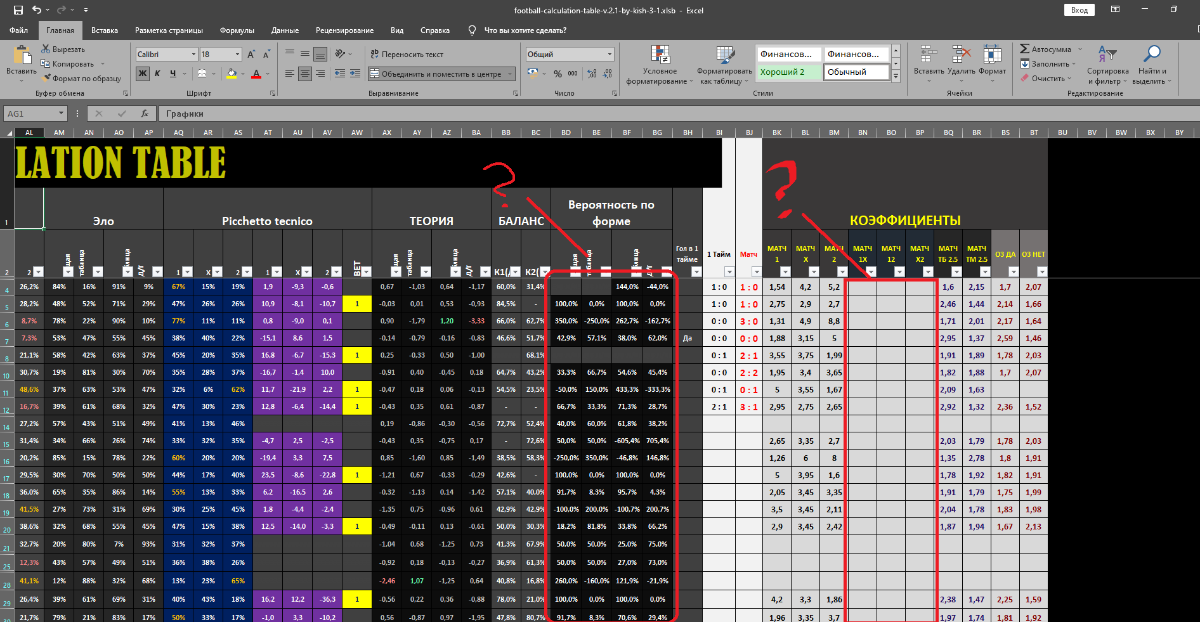Viewport: 1200px width, 622px height.
Task: Activate the Формат по образцу format painter
Action: click(81, 77)
